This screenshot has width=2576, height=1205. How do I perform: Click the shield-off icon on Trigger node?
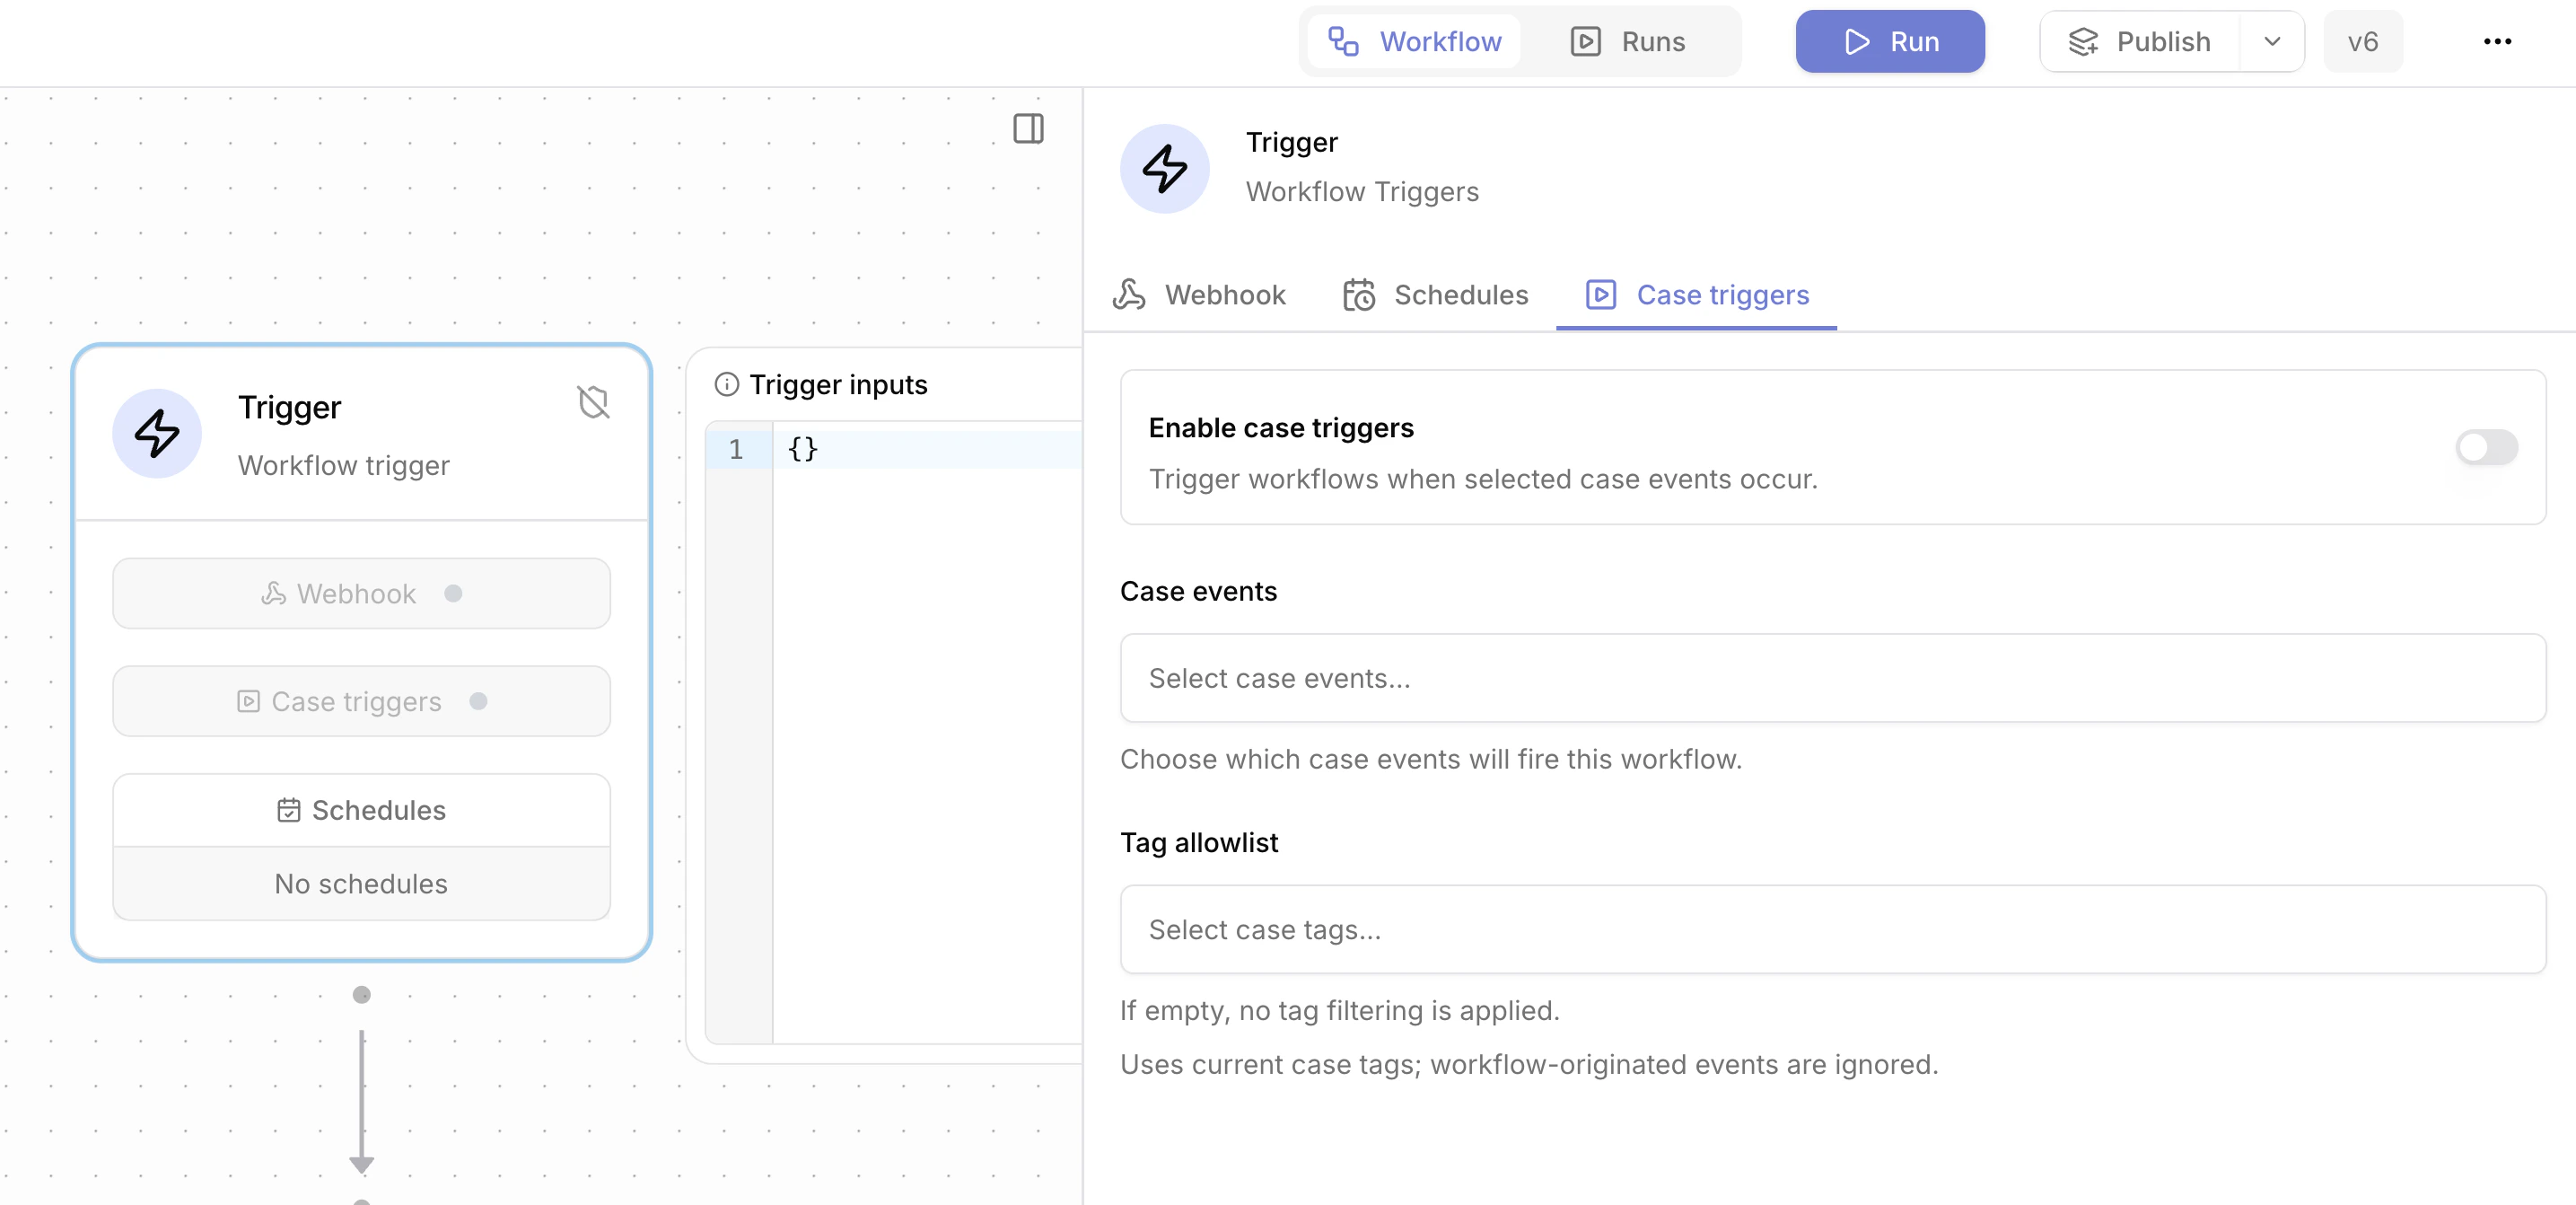(593, 402)
